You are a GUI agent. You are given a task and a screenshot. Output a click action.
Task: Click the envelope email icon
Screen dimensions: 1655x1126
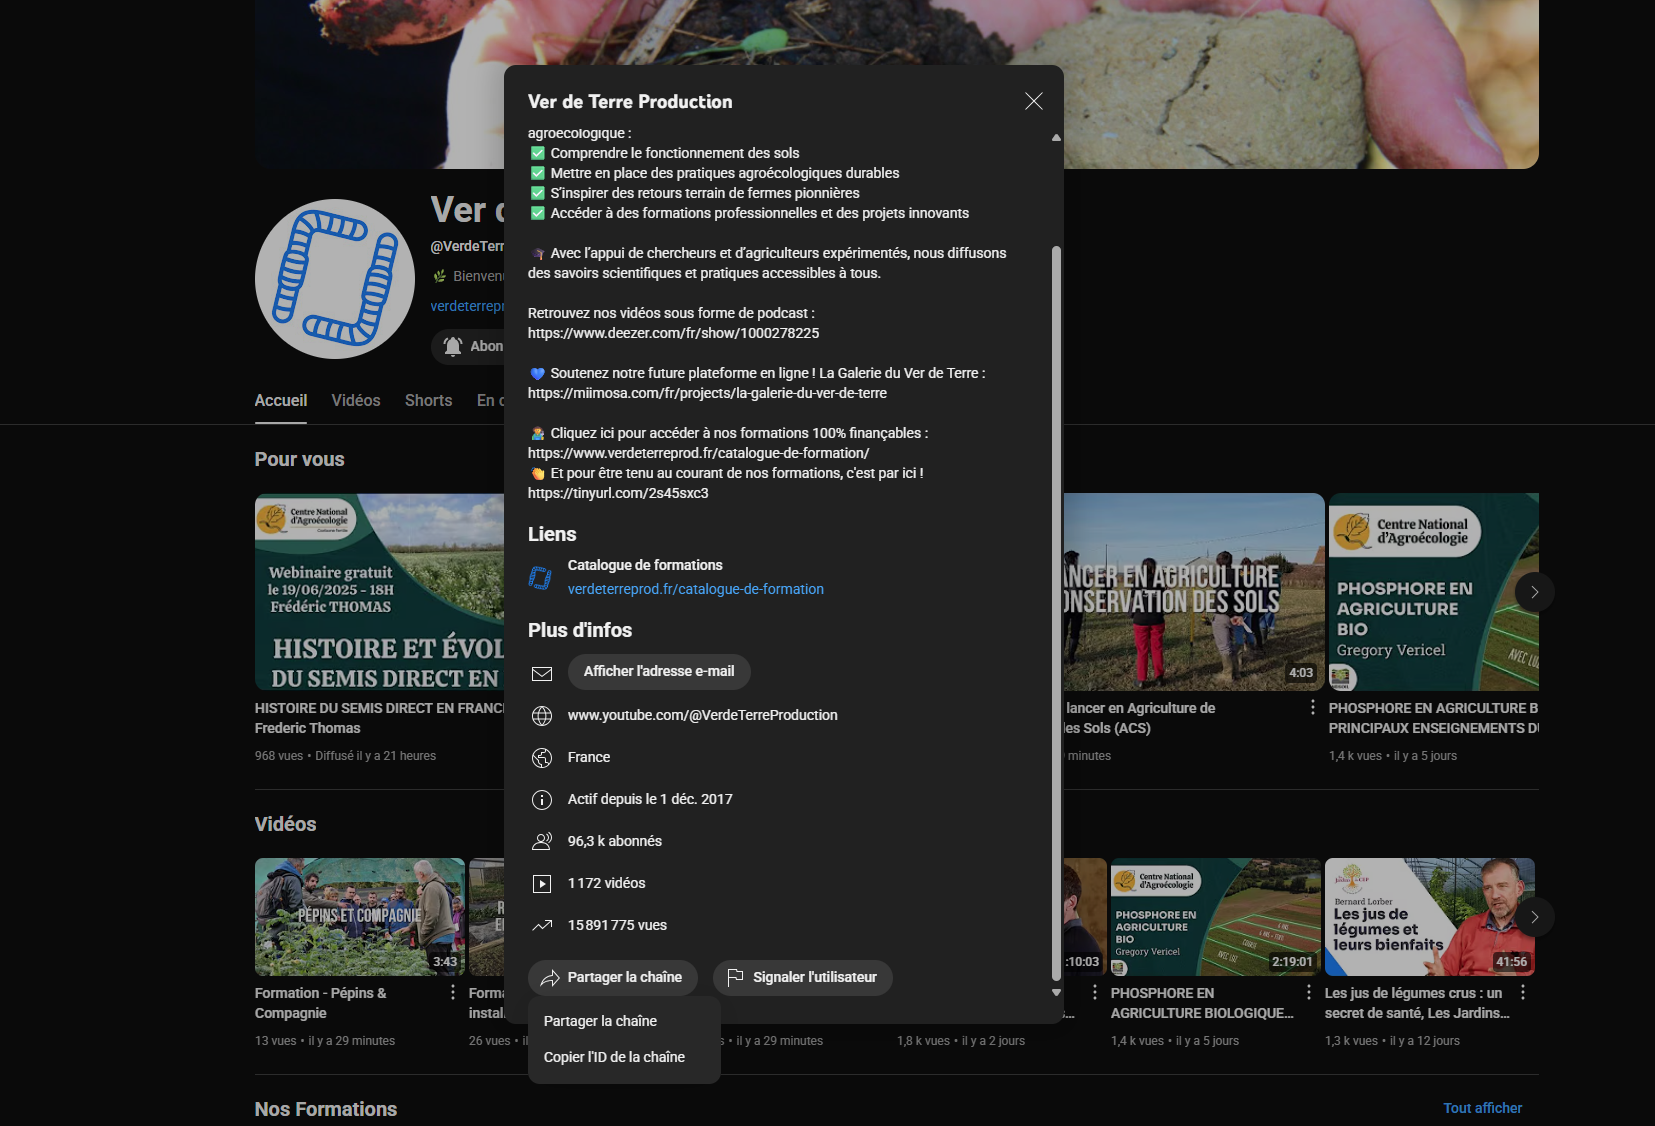(542, 673)
